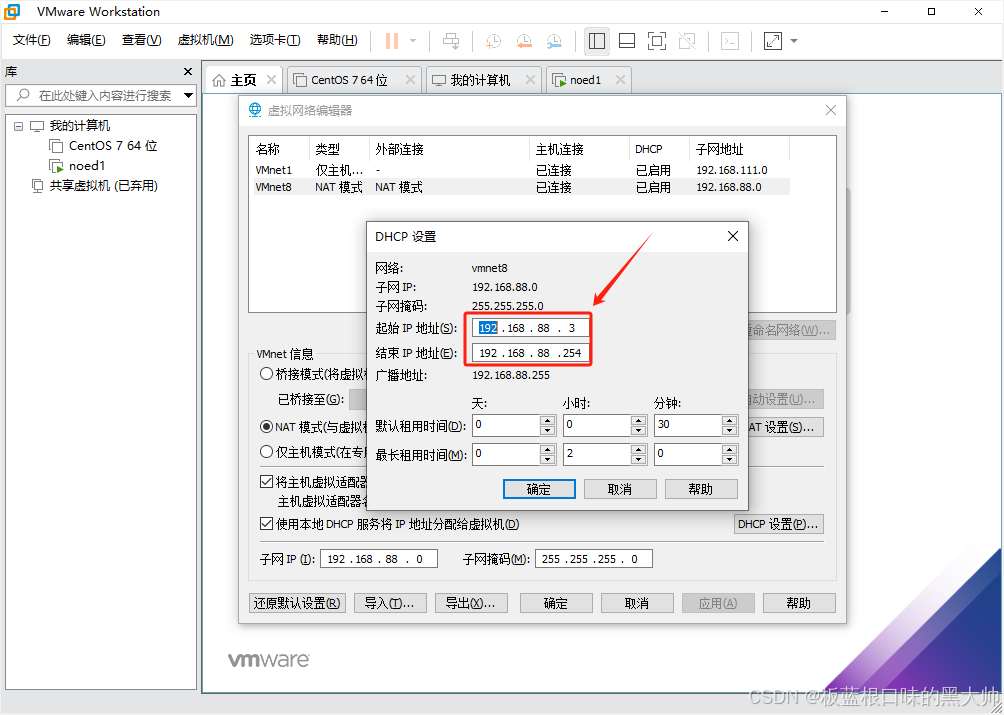Image resolution: width=1004 pixels, height=715 pixels.
Task: Click 取消 in the DHCP 设置 dialog
Action: [x=620, y=489]
